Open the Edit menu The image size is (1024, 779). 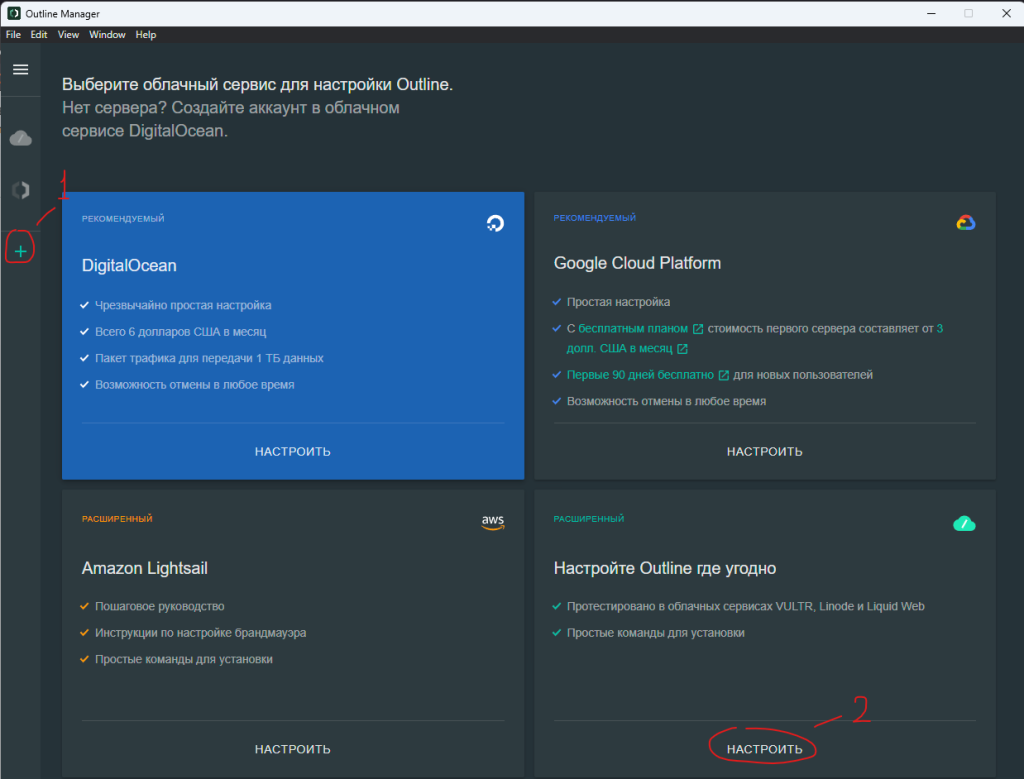tap(39, 35)
